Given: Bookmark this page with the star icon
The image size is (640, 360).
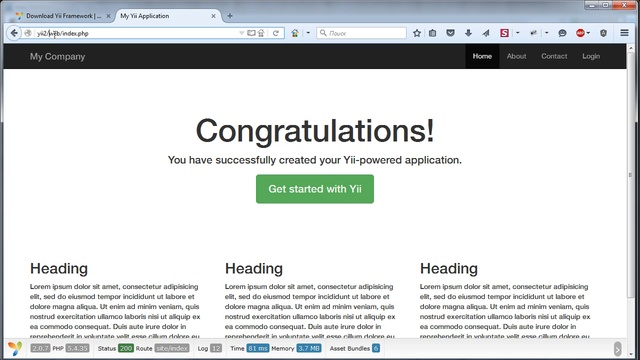Looking at the screenshot, I should coord(417,33).
